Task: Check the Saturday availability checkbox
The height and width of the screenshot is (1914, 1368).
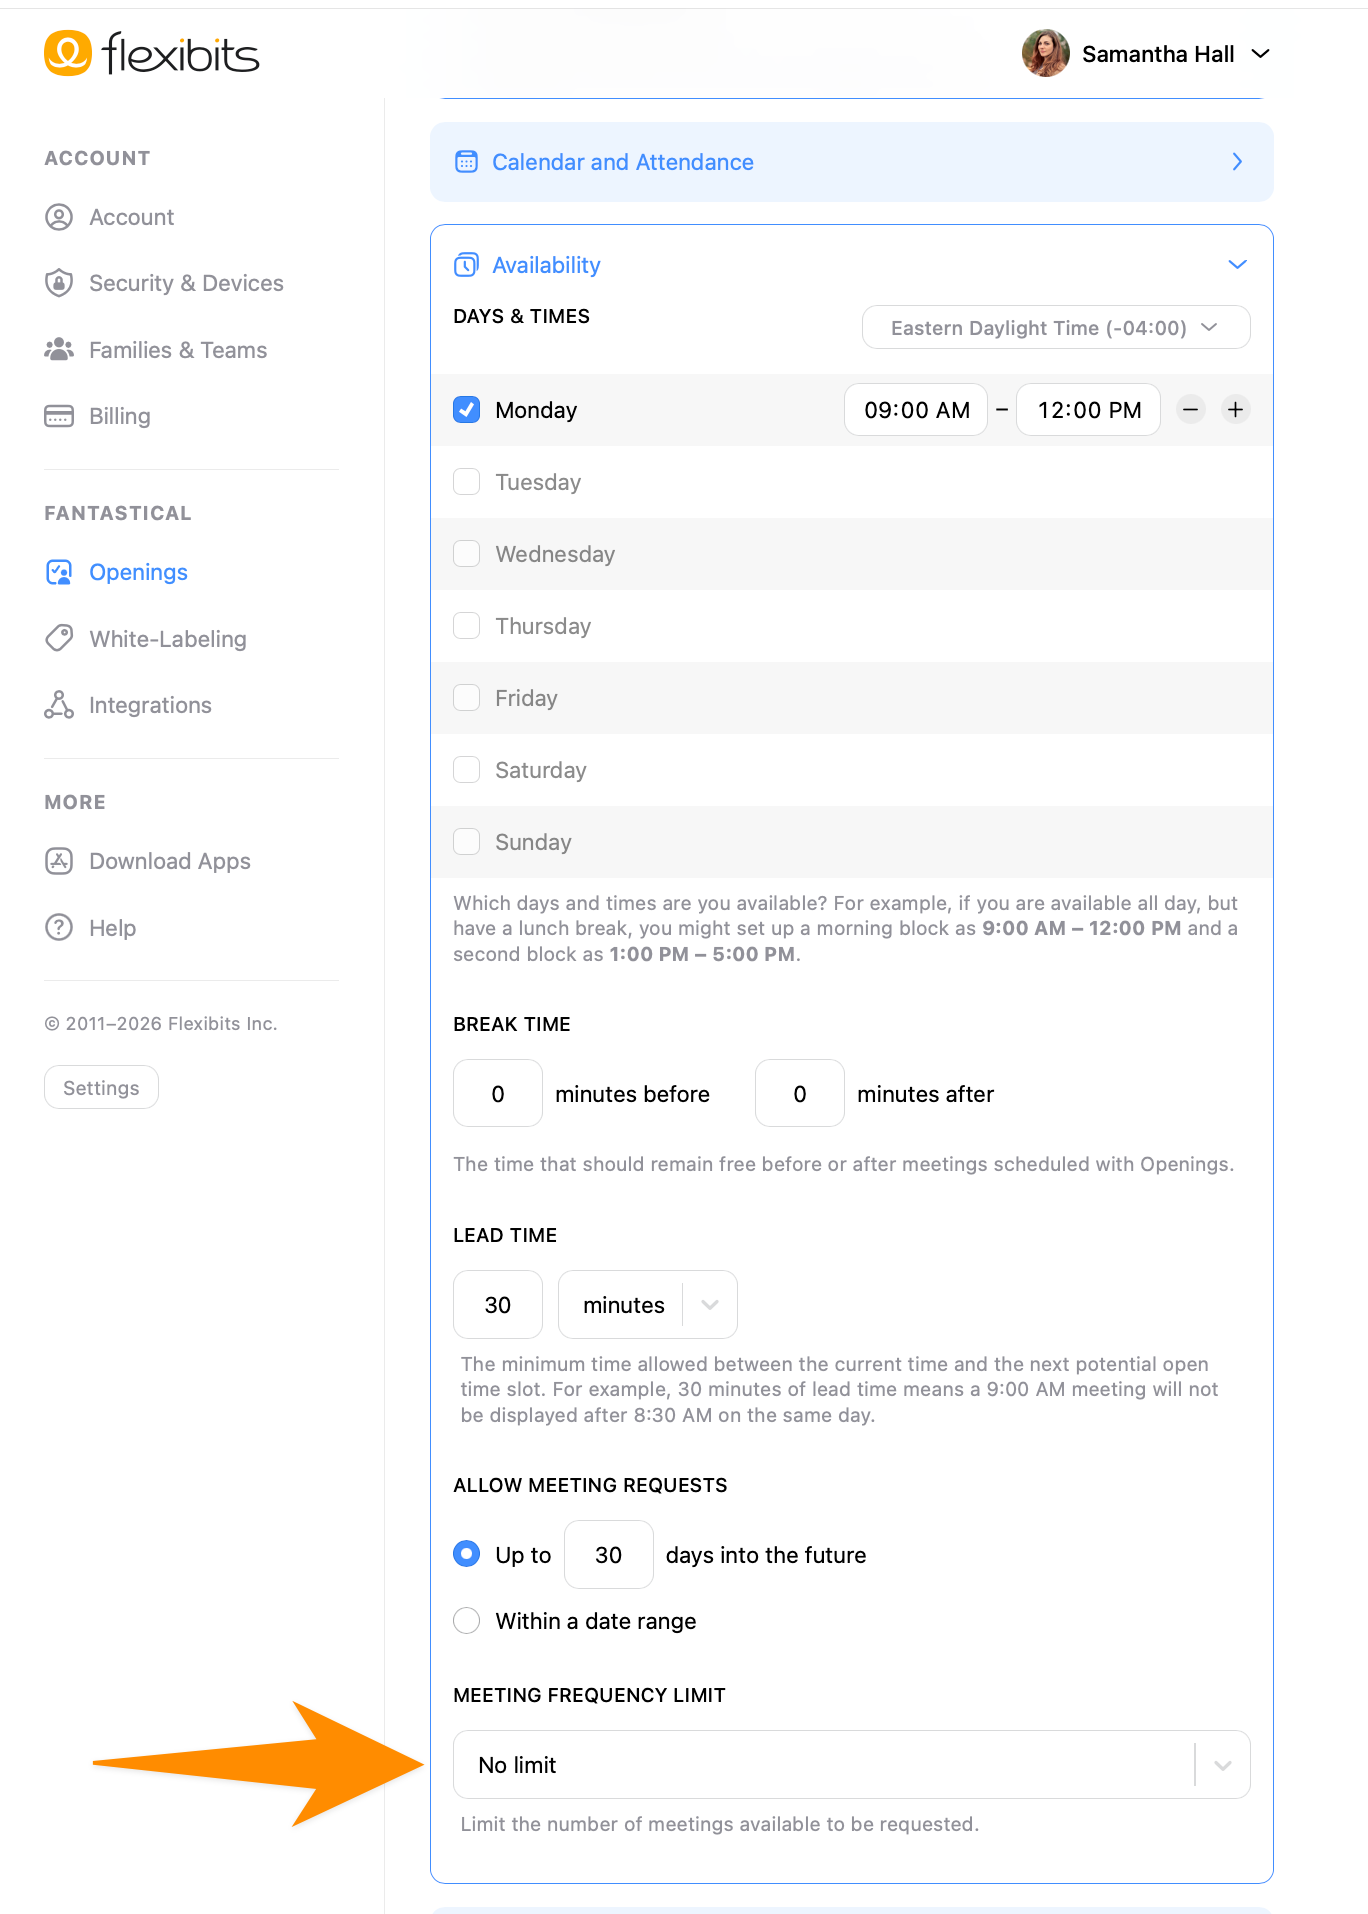Action: tap(467, 769)
